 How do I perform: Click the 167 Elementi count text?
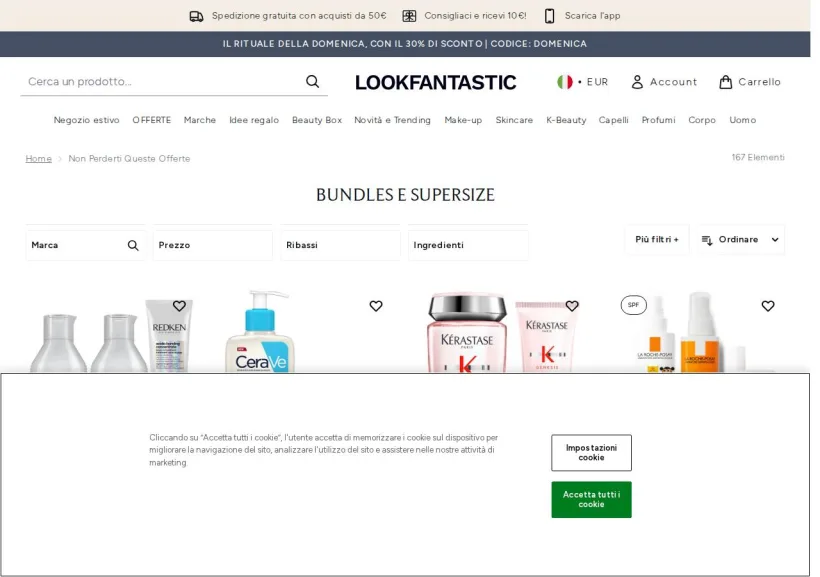click(758, 157)
